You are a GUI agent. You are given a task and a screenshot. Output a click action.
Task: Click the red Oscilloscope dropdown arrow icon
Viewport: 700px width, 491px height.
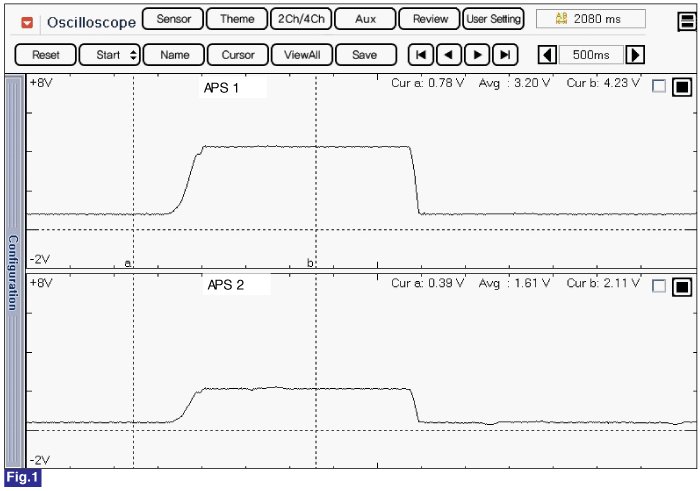[27, 21]
